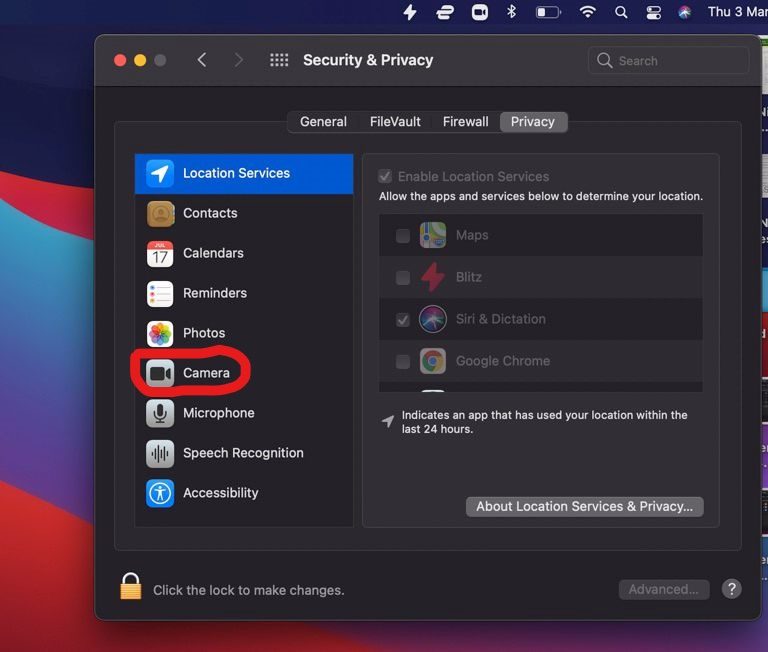Tick the Google Chrome location checkbox
The height and width of the screenshot is (652, 768).
(403, 362)
